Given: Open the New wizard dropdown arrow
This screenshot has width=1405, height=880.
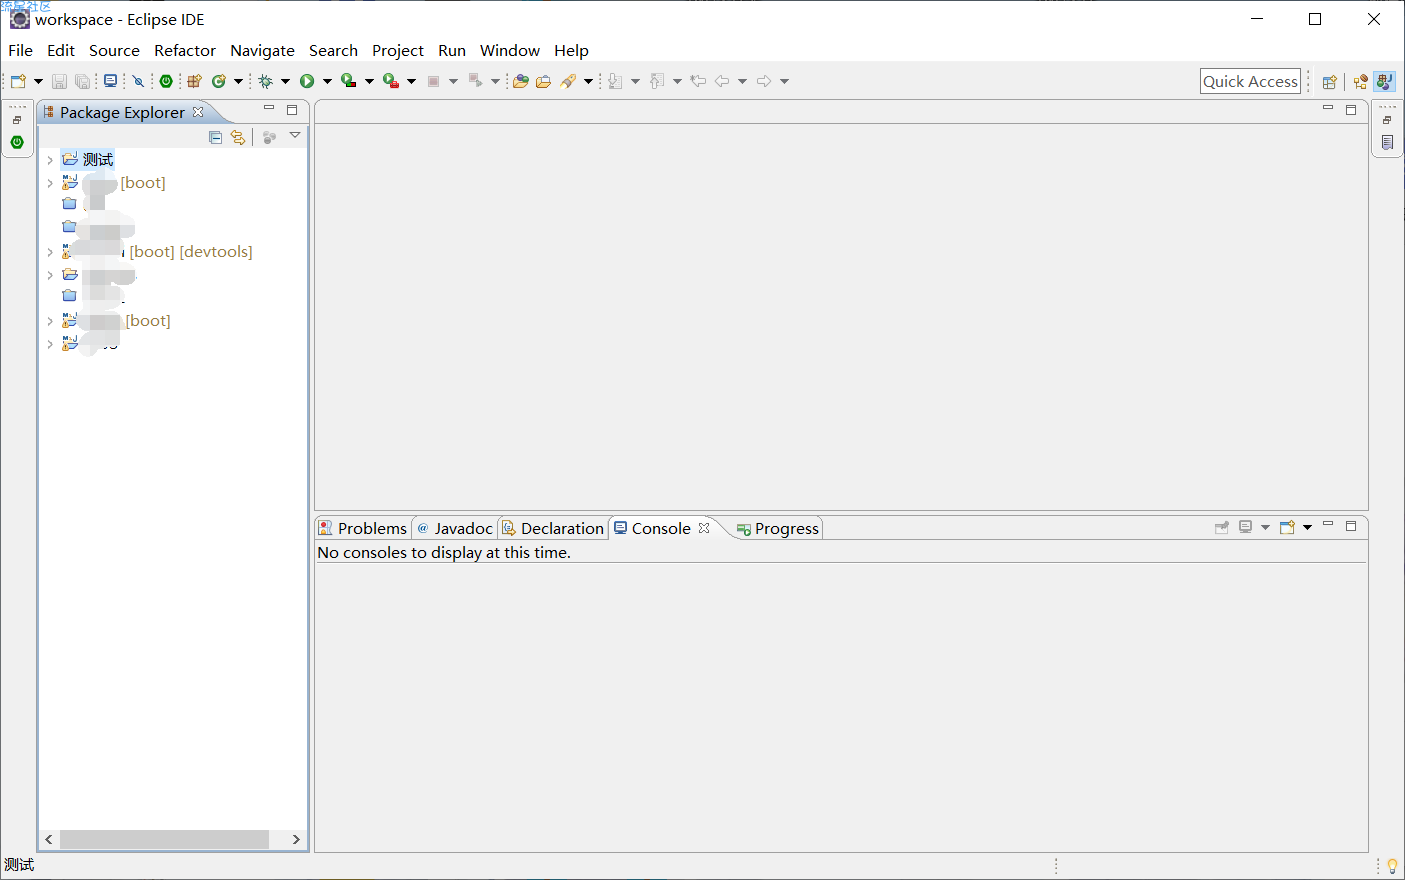Looking at the screenshot, I should pyautogui.click(x=38, y=81).
